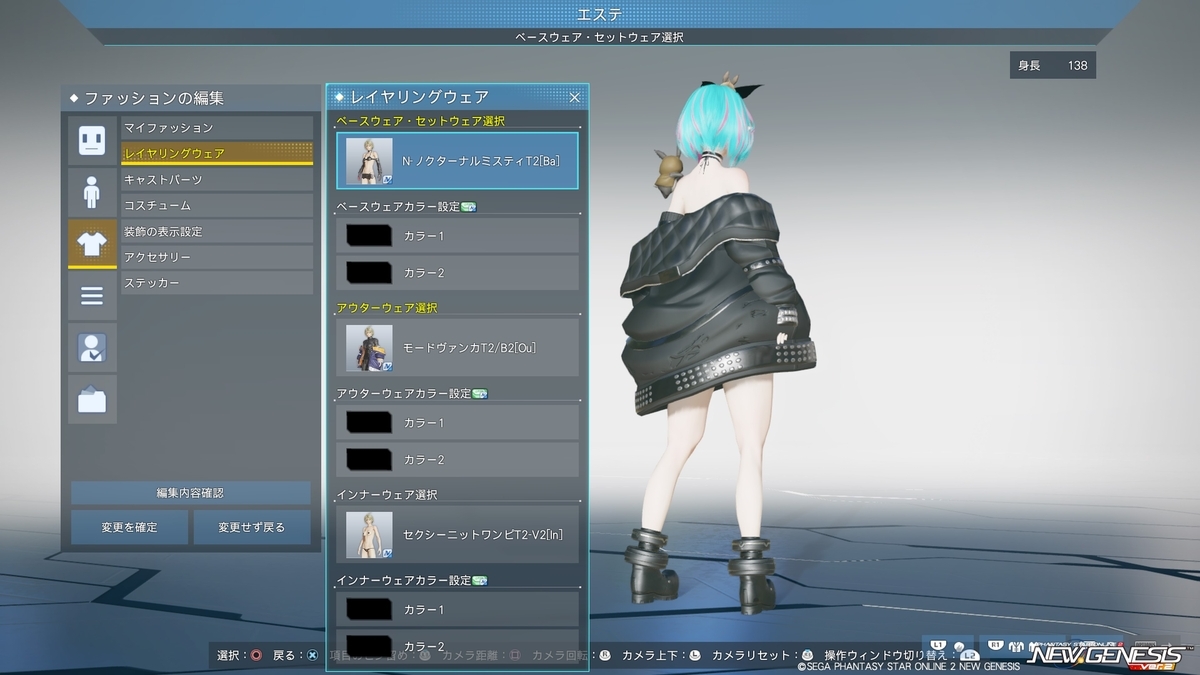Open アクセサリー menu entry
The image size is (1200, 675).
pyautogui.click(x=217, y=258)
